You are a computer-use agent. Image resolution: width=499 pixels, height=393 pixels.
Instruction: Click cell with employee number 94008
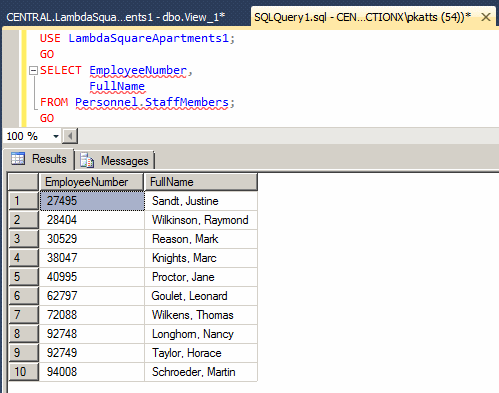point(92,372)
